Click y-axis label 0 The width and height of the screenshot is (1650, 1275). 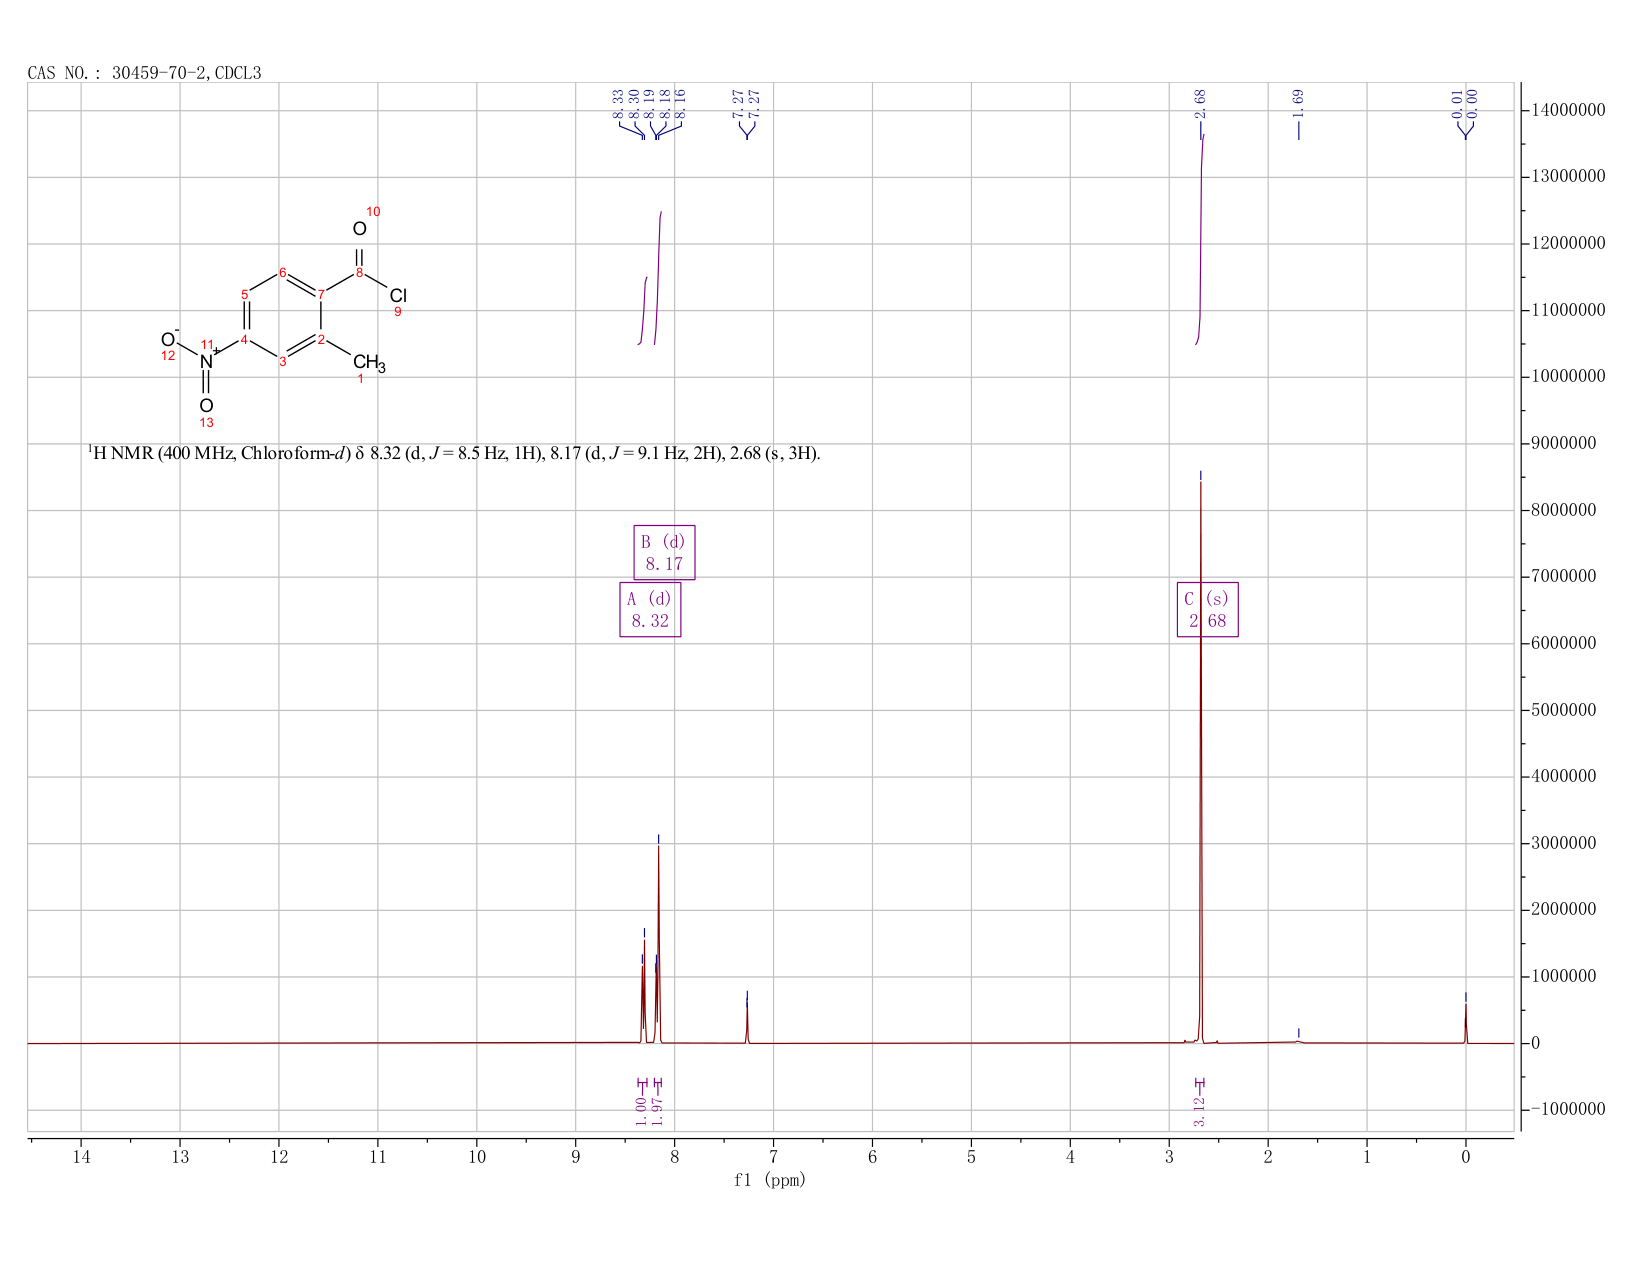coord(1535,1043)
